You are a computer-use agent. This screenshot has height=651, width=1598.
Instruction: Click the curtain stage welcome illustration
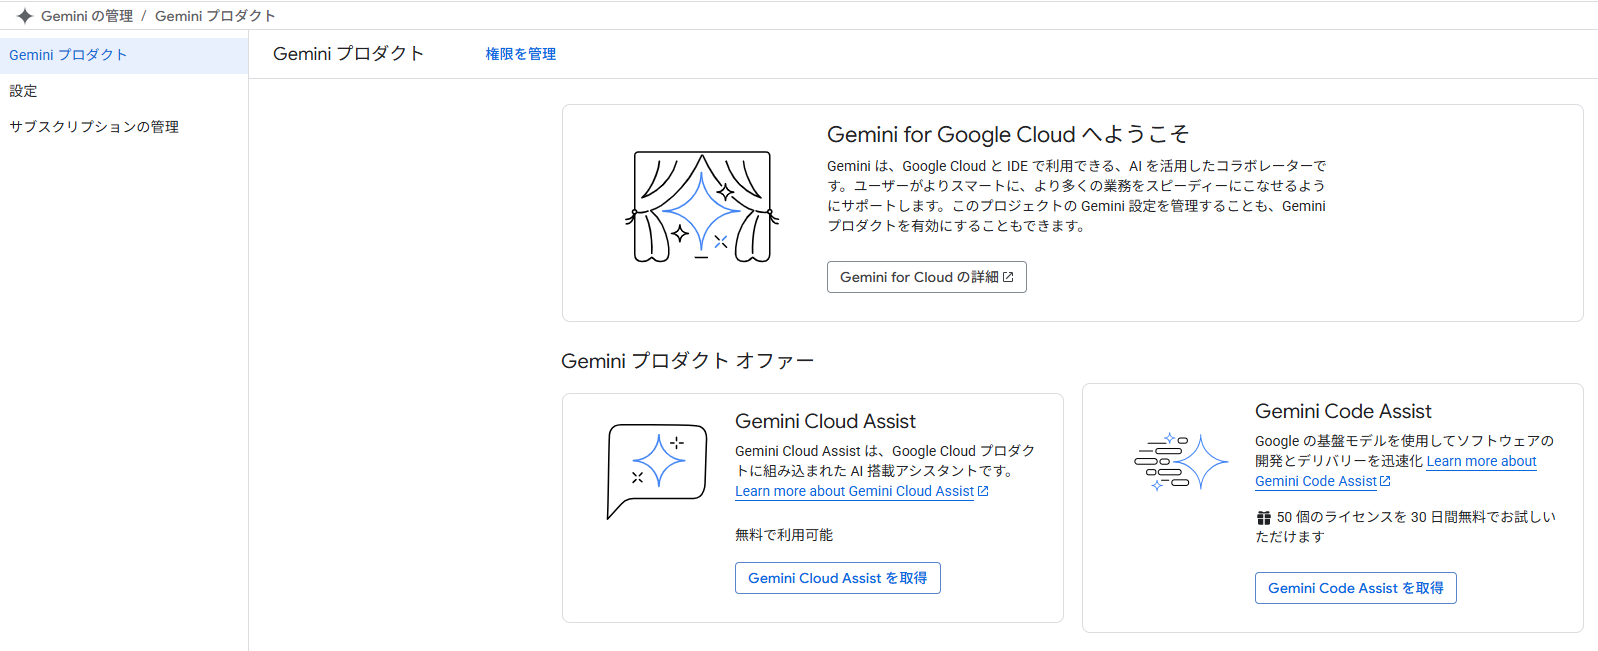(702, 207)
